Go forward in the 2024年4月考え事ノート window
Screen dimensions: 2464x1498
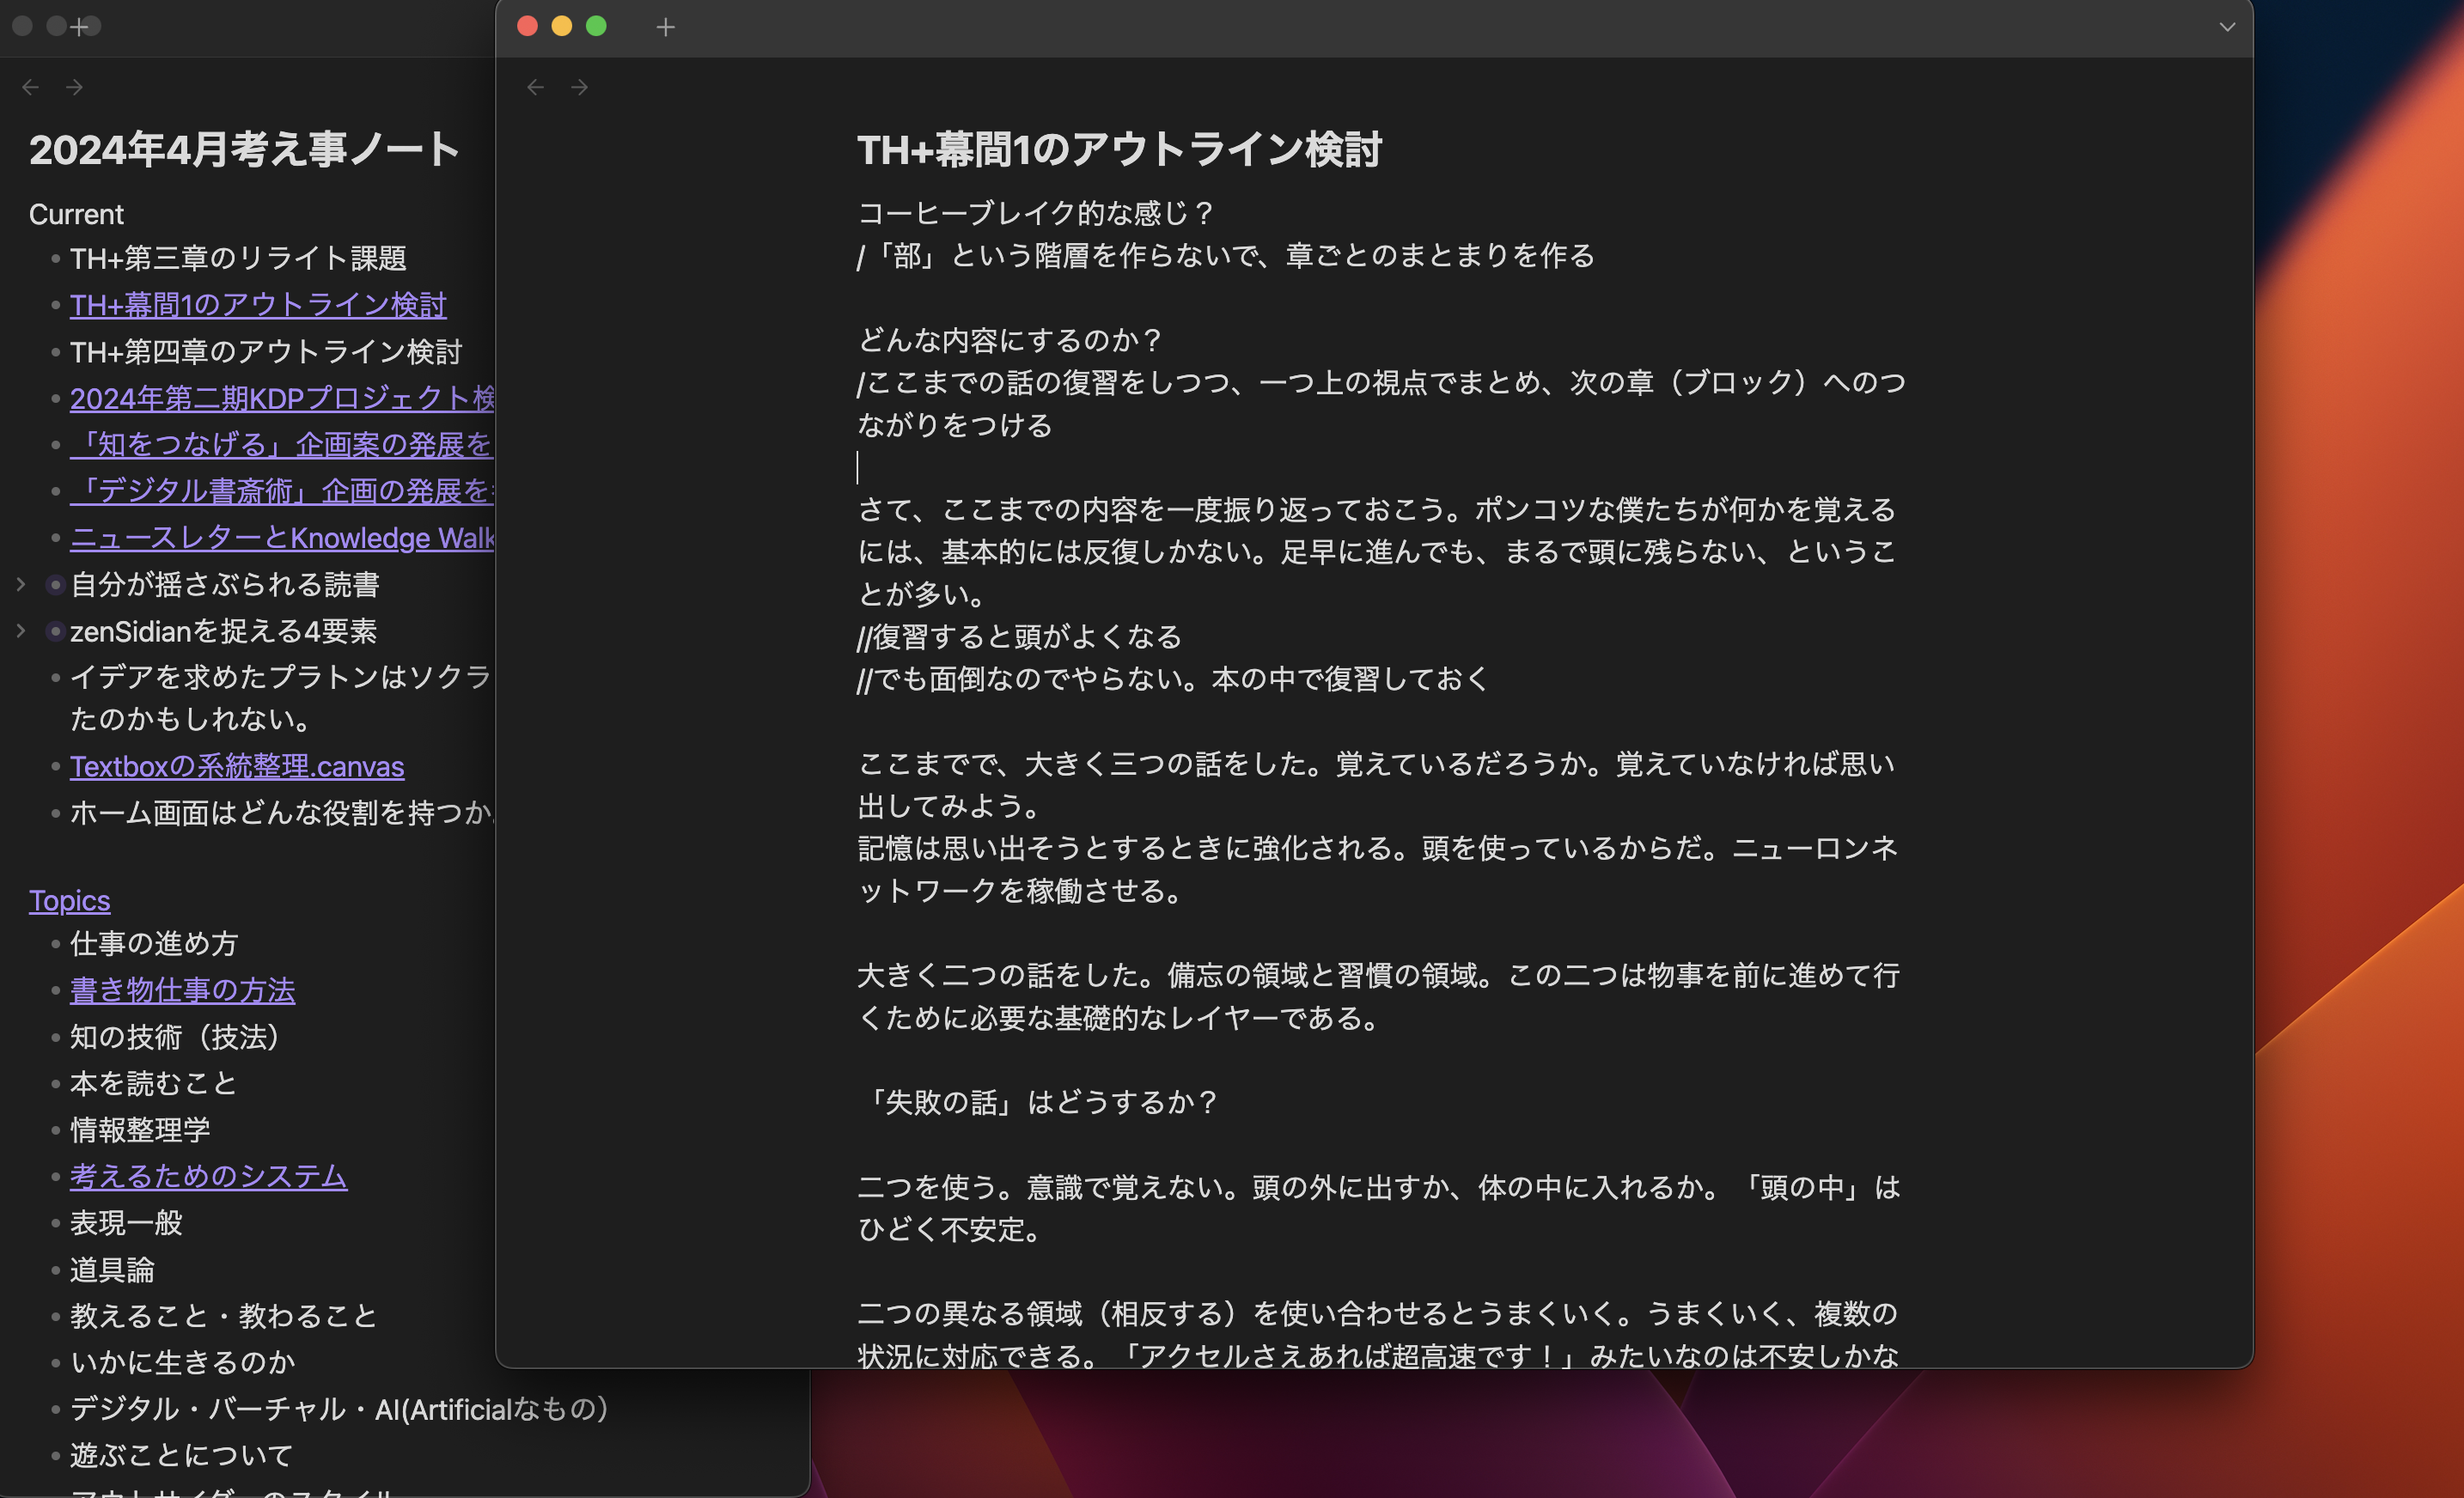pyautogui.click(x=74, y=87)
